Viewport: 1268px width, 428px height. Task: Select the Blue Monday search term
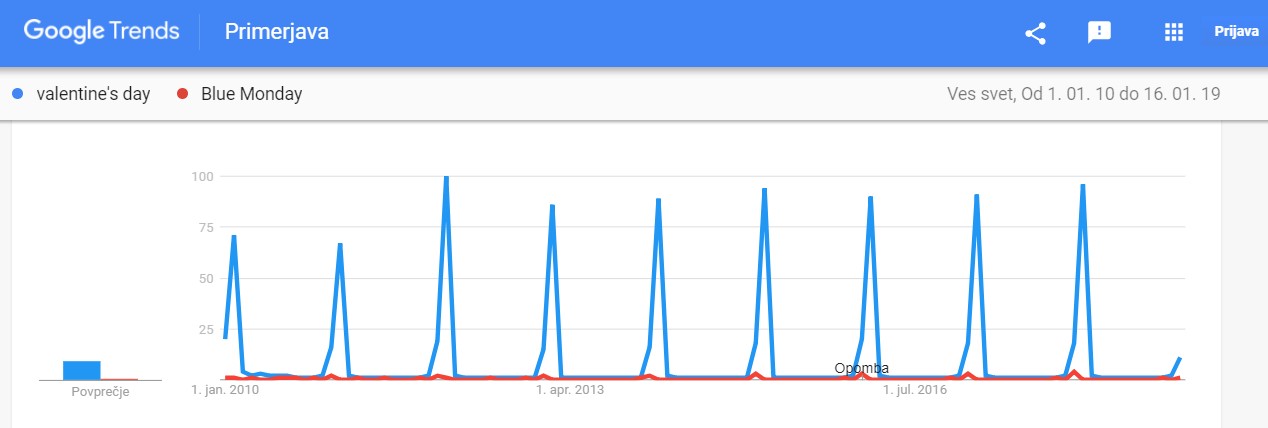click(251, 95)
